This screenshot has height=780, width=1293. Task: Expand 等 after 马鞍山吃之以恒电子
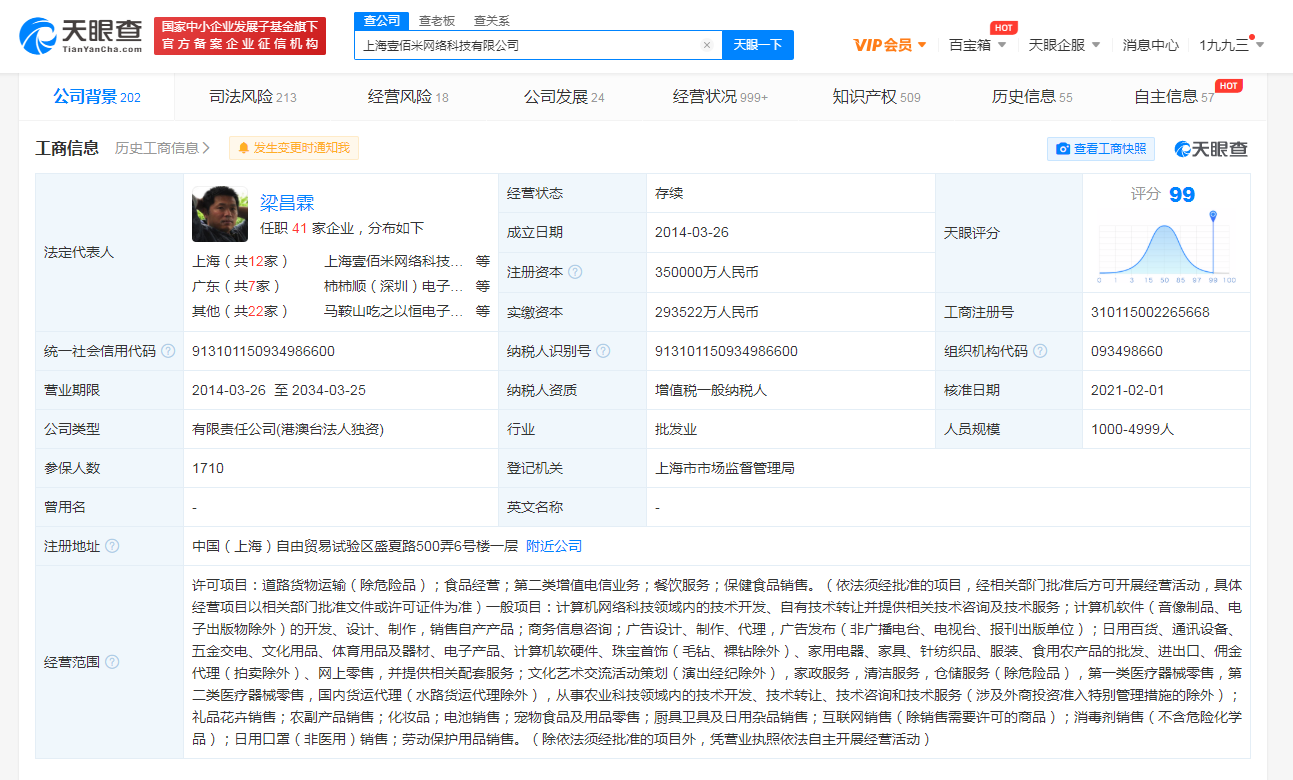tap(483, 311)
